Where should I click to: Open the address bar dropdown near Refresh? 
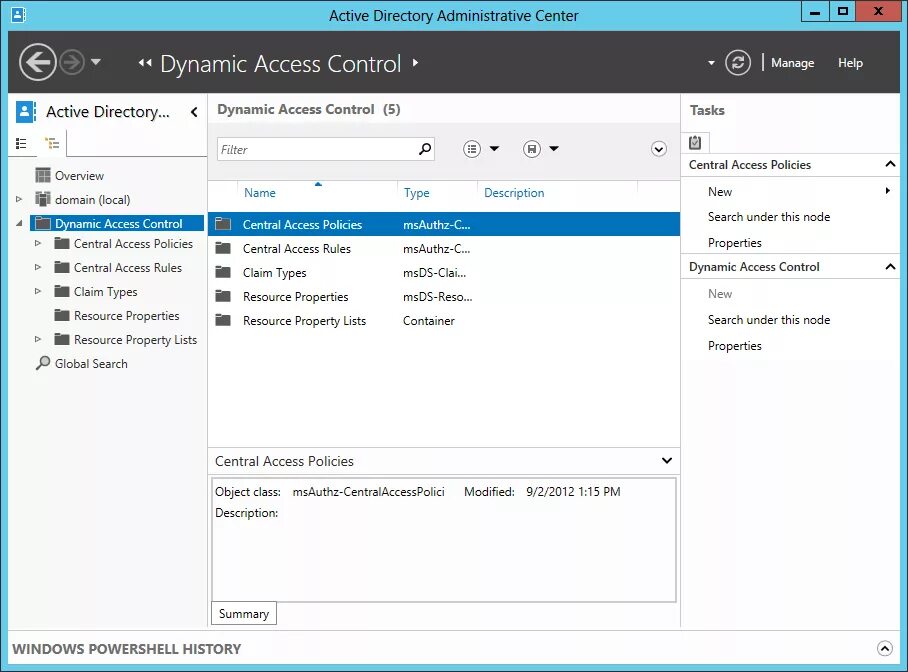[x=711, y=63]
